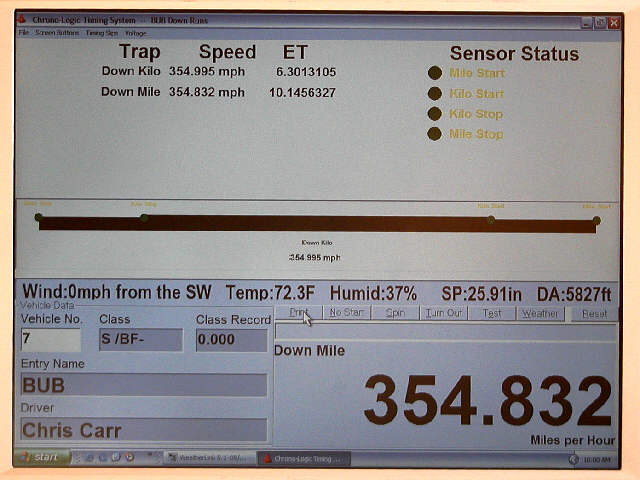Viewport: 640px width, 480px height.
Task: Open the File menu
Action: 23,33
